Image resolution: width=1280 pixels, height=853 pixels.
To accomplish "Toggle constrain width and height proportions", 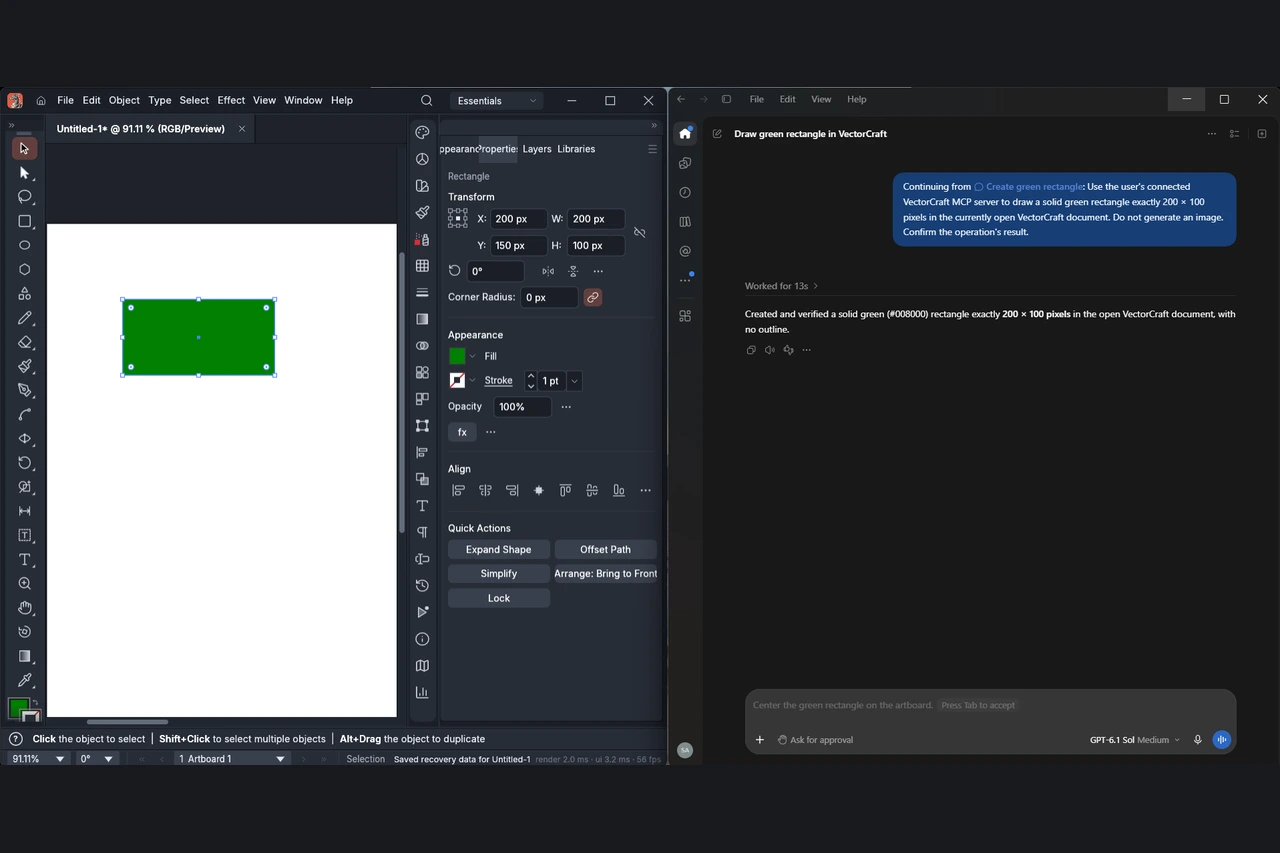I will [x=640, y=232].
